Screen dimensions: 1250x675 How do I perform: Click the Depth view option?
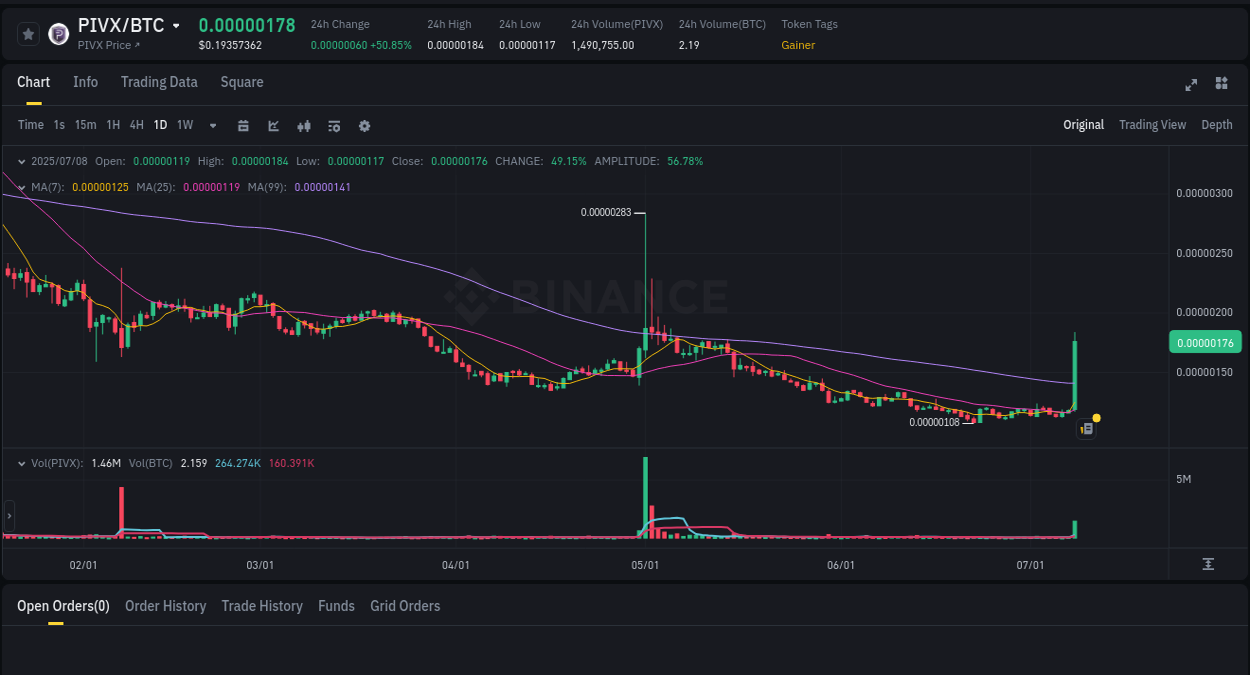tap(1217, 125)
